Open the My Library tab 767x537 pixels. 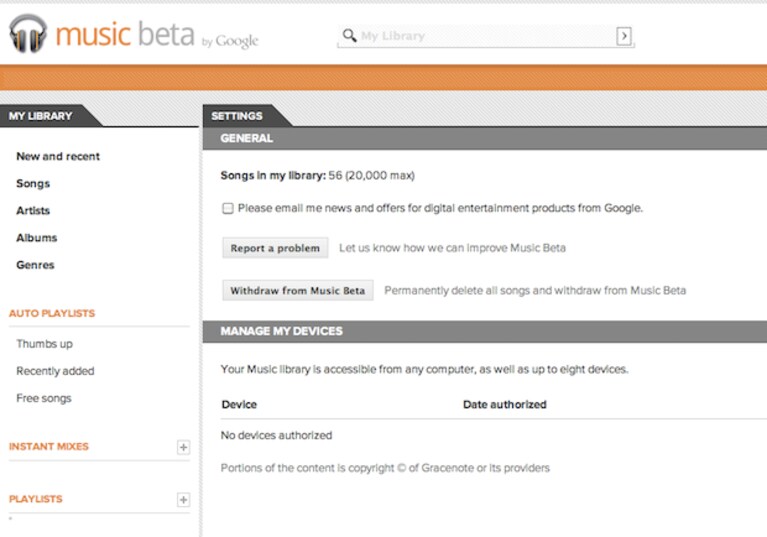pos(41,116)
